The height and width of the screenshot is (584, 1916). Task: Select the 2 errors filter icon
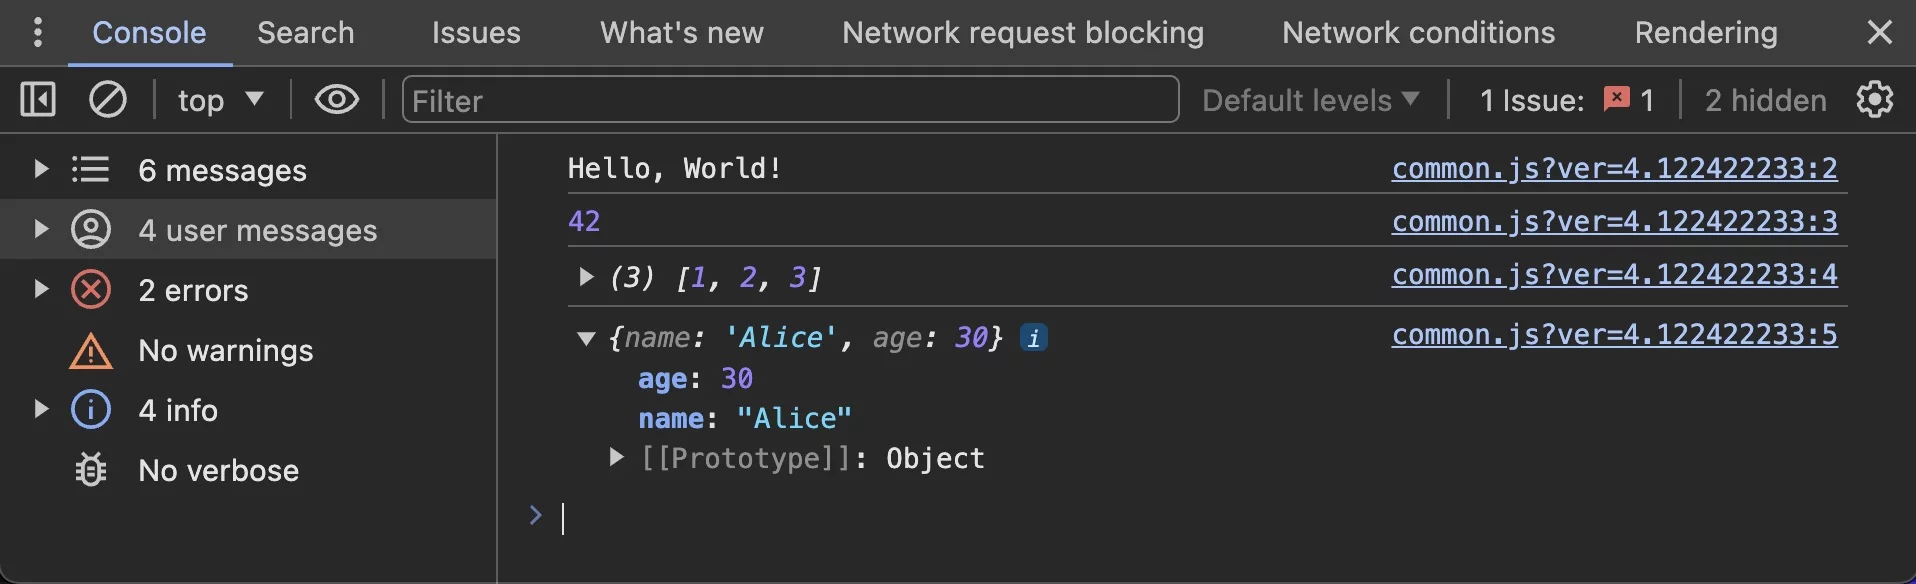(91, 290)
